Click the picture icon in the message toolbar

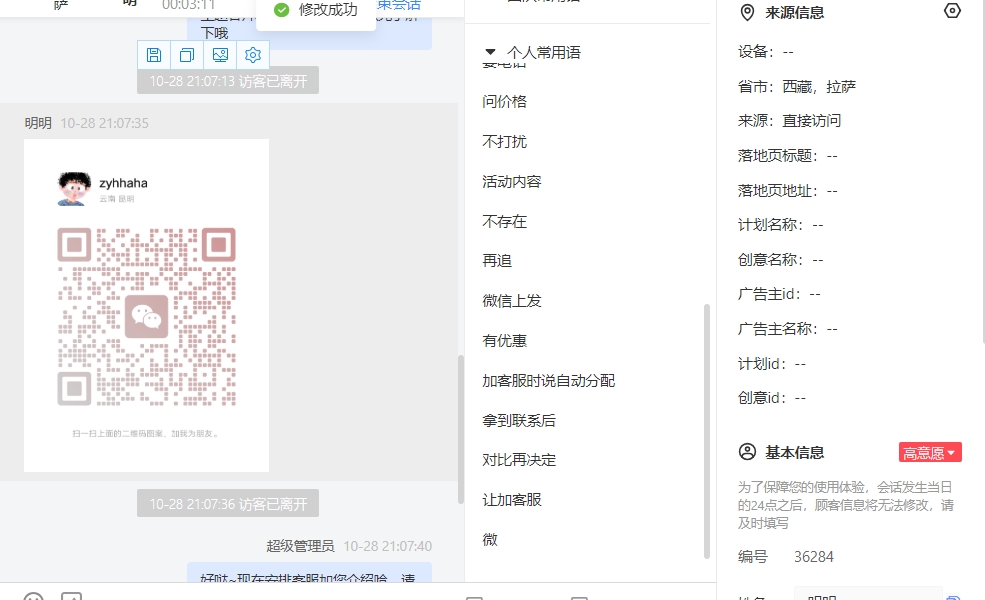point(220,55)
